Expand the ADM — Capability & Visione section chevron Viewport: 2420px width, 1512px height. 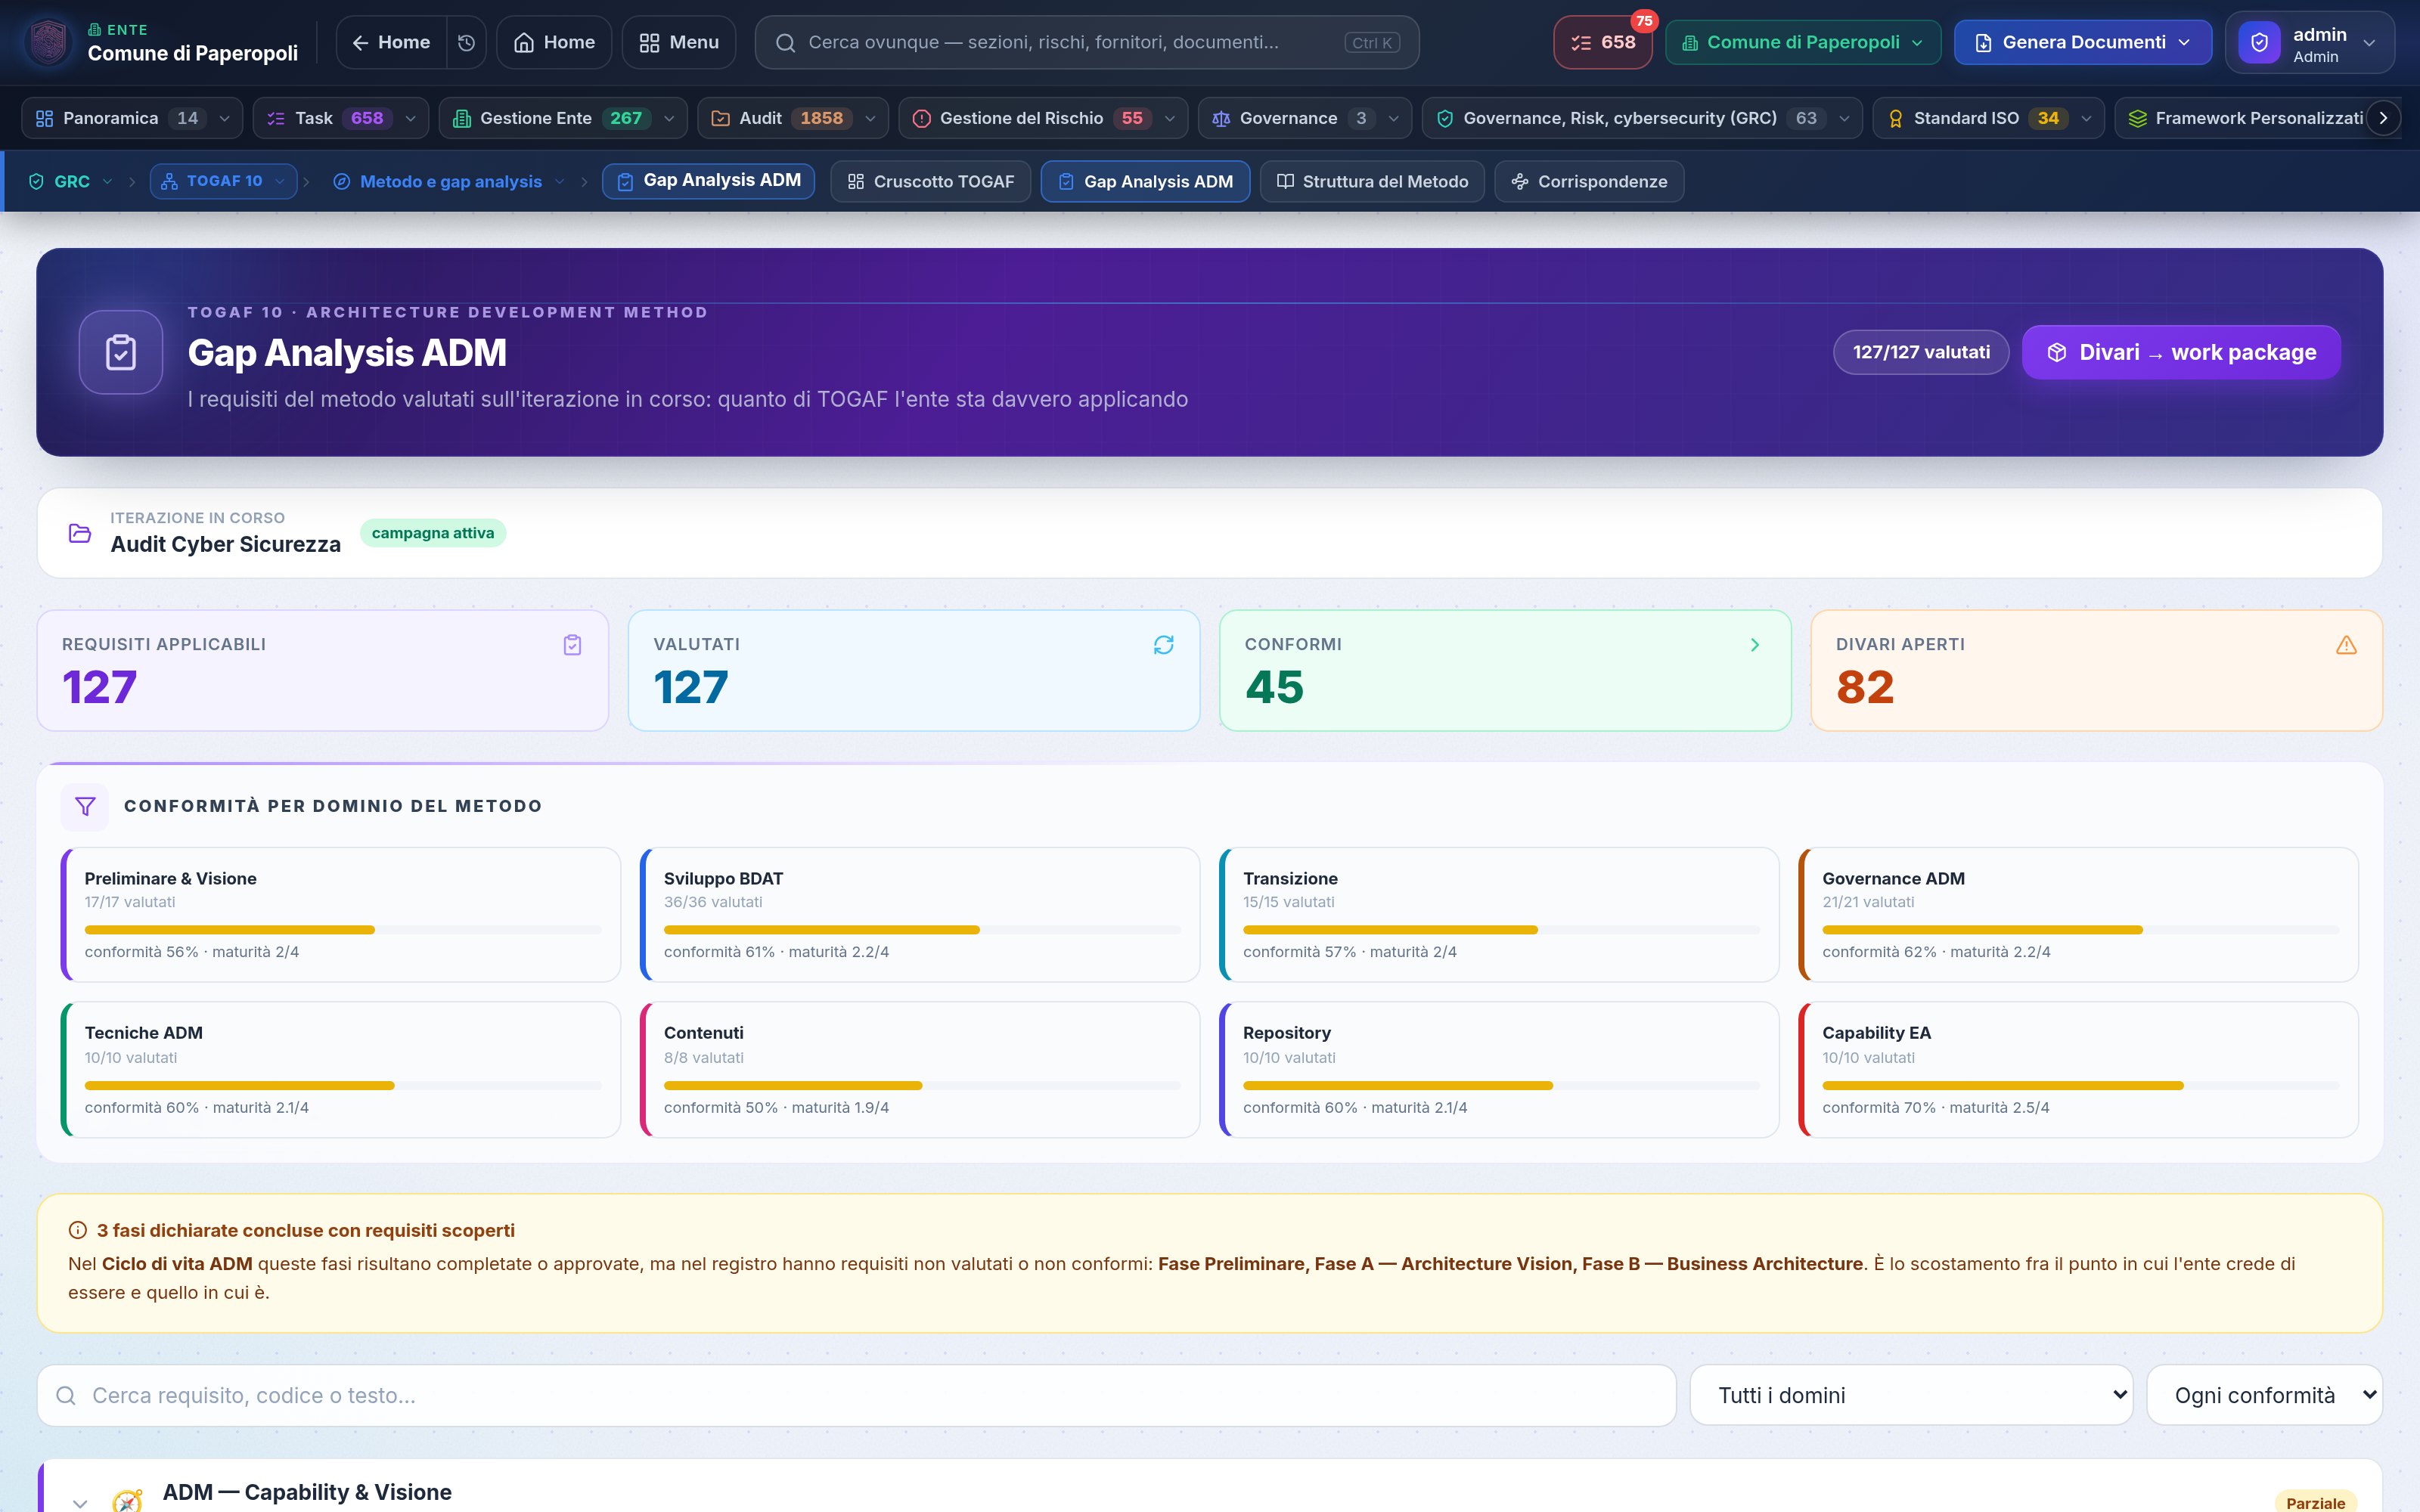80,1503
